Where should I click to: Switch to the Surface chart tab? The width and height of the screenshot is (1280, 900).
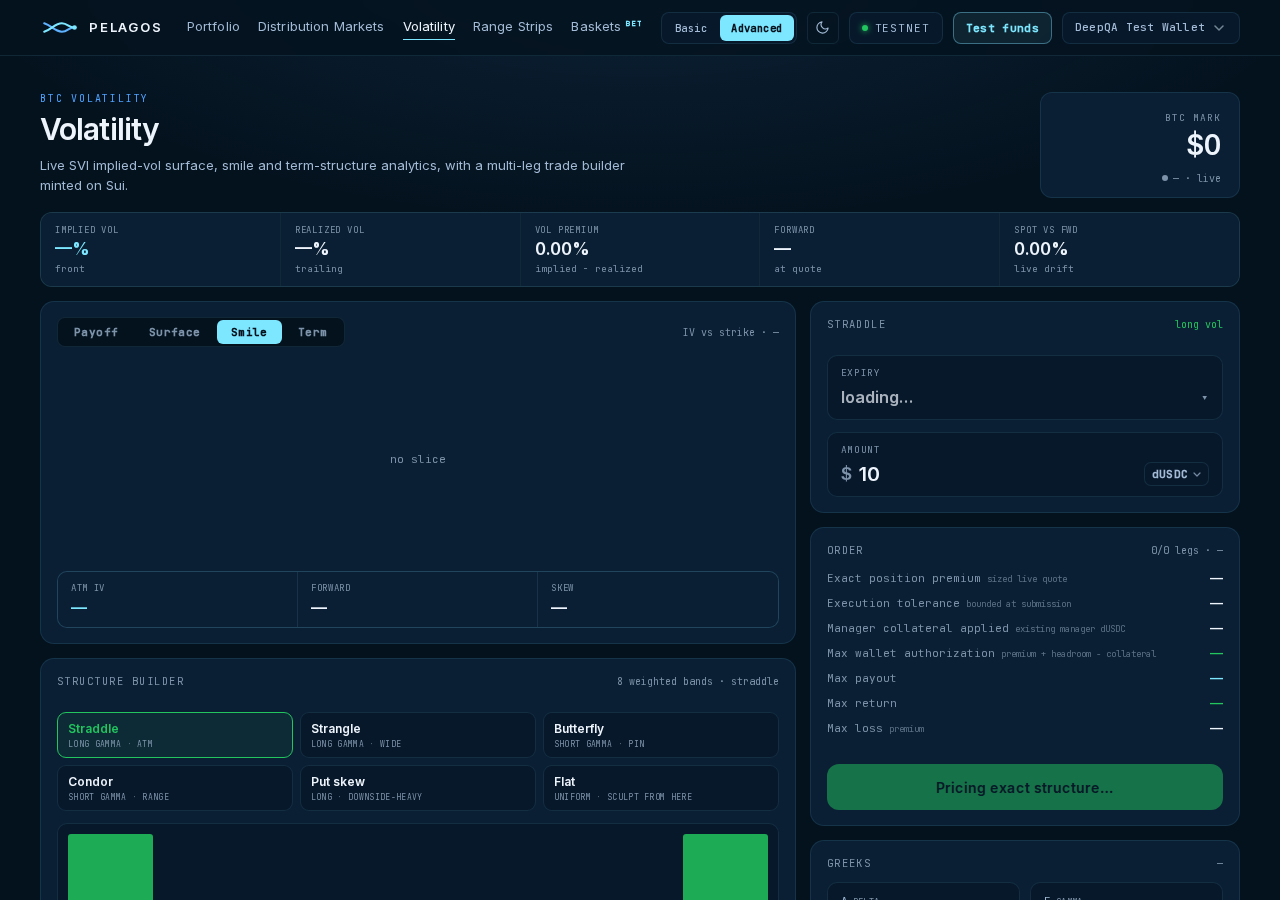(x=174, y=332)
